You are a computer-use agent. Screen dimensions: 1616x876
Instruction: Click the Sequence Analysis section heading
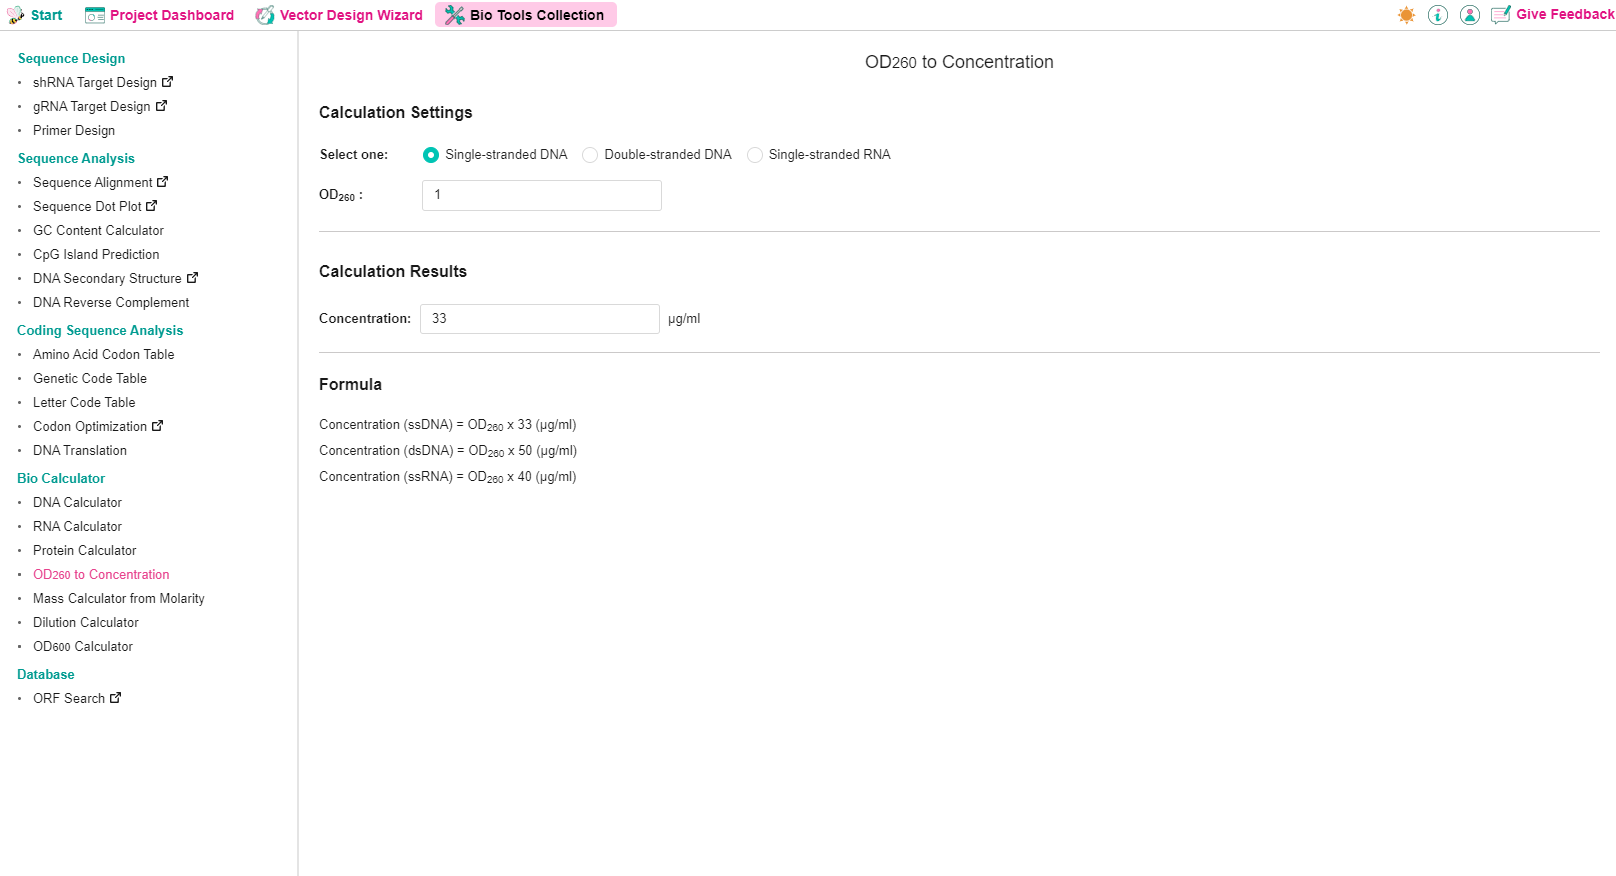[76, 158]
